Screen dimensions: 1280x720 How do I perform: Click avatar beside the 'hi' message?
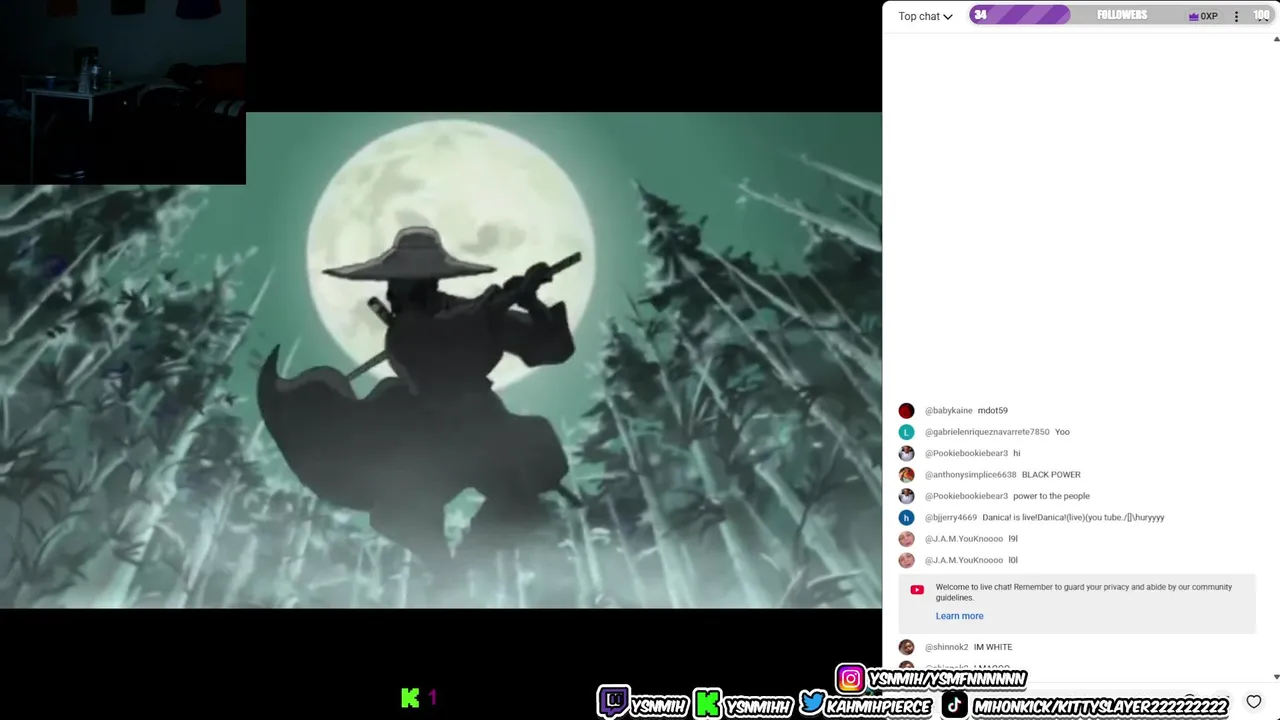pos(906,453)
